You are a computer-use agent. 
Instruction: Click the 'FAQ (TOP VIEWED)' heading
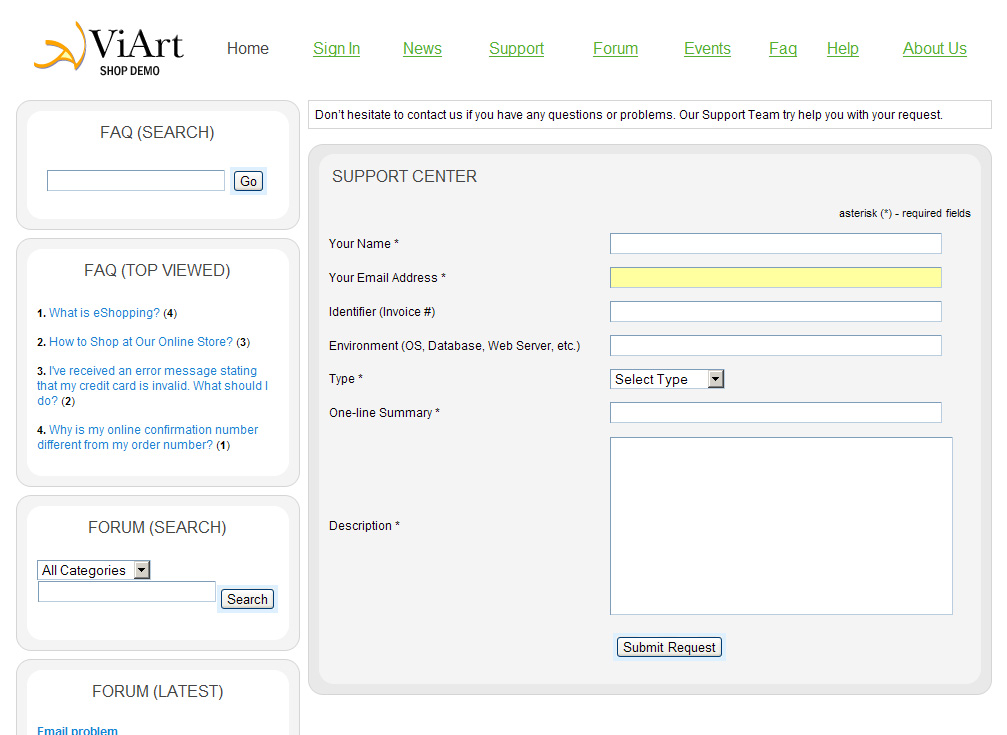coord(157,270)
